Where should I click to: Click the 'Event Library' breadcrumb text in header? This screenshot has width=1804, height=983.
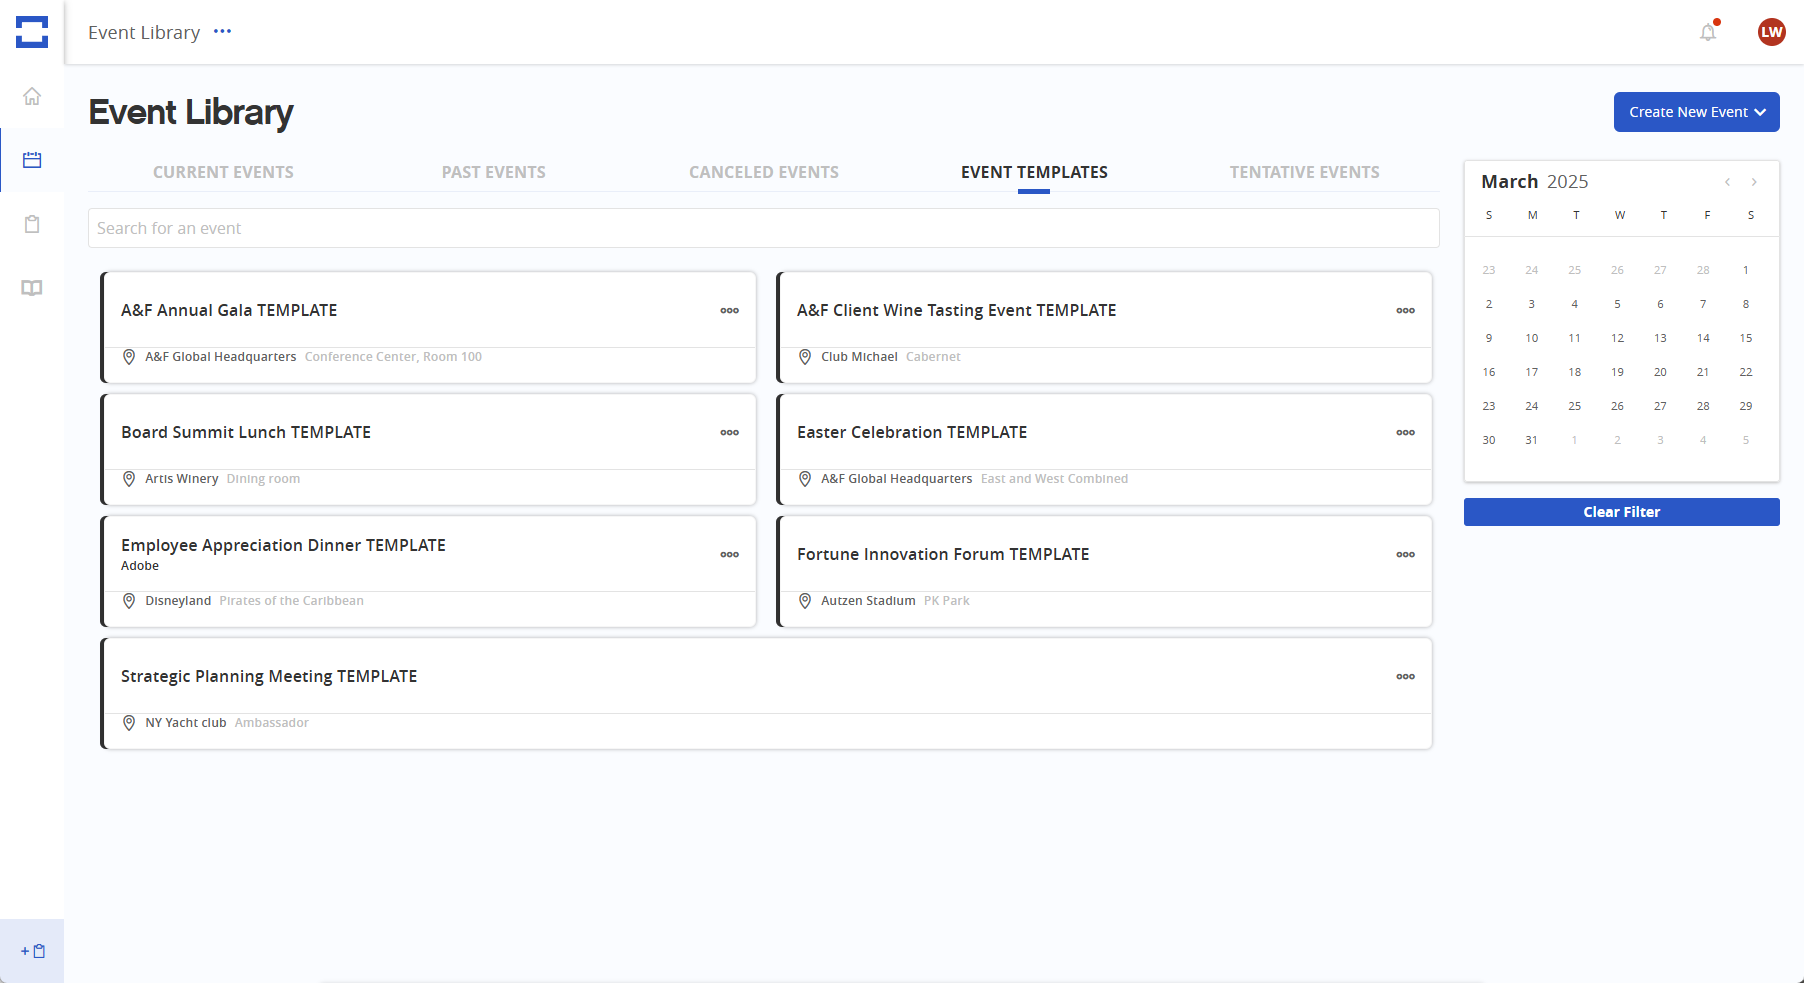coord(144,32)
